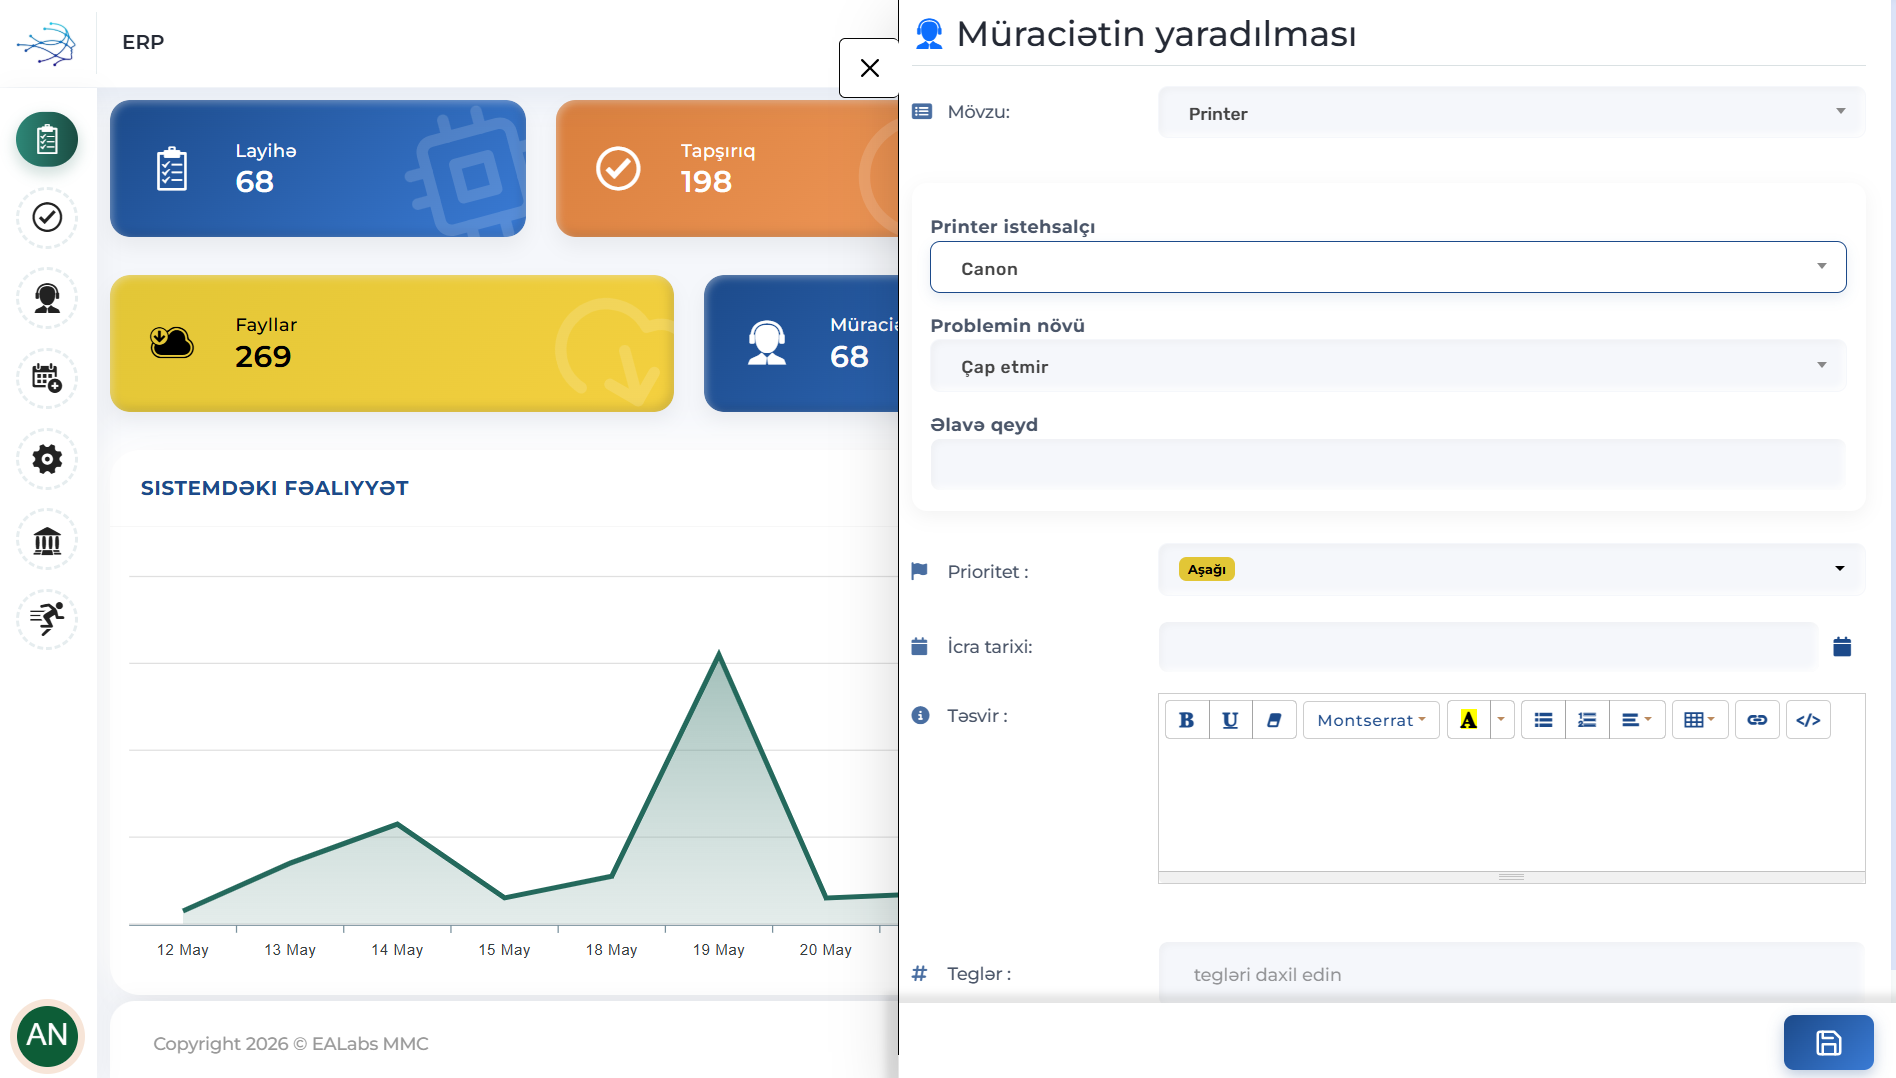Open the Fayllar 269 card
1896x1078 pixels.
[392, 343]
